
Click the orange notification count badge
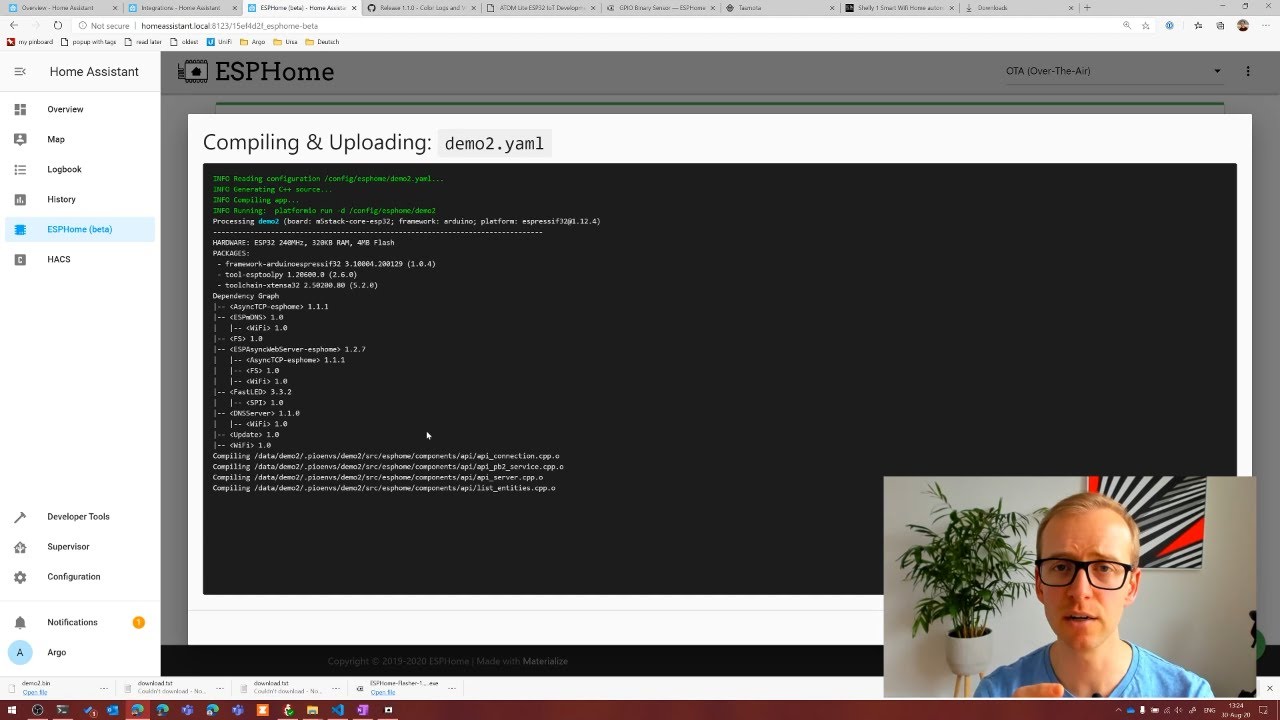tap(139, 622)
